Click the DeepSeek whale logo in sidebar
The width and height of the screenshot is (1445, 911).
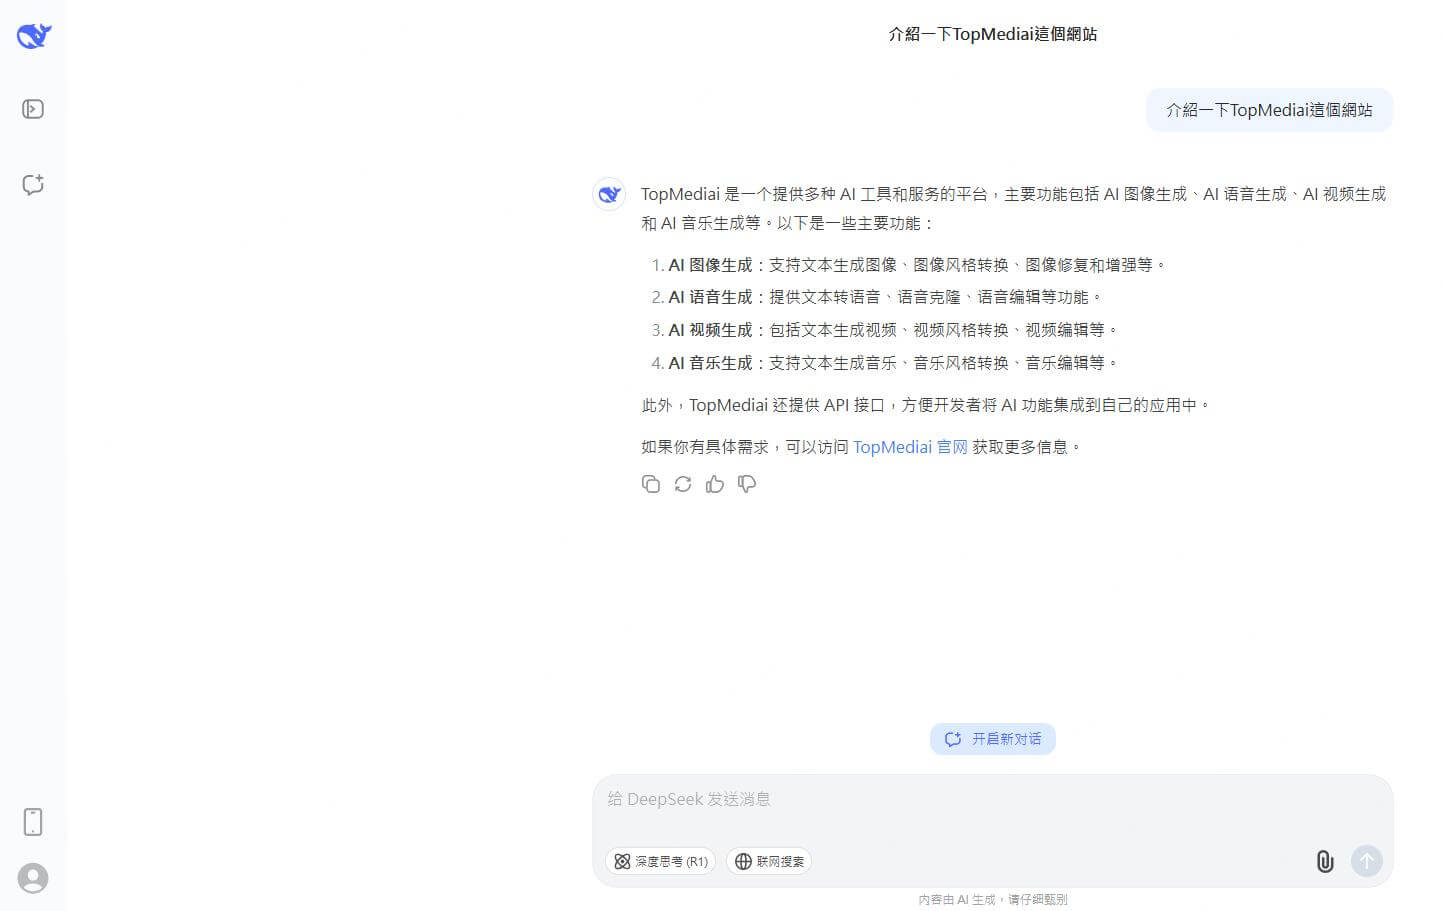[x=33, y=36]
